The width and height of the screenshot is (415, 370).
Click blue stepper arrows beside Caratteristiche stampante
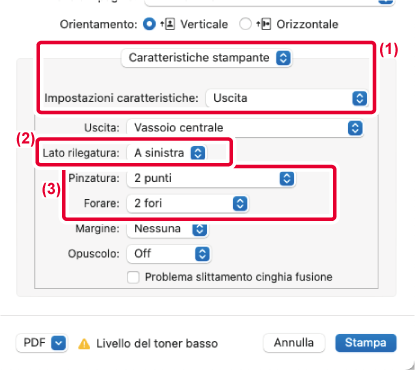click(x=283, y=58)
